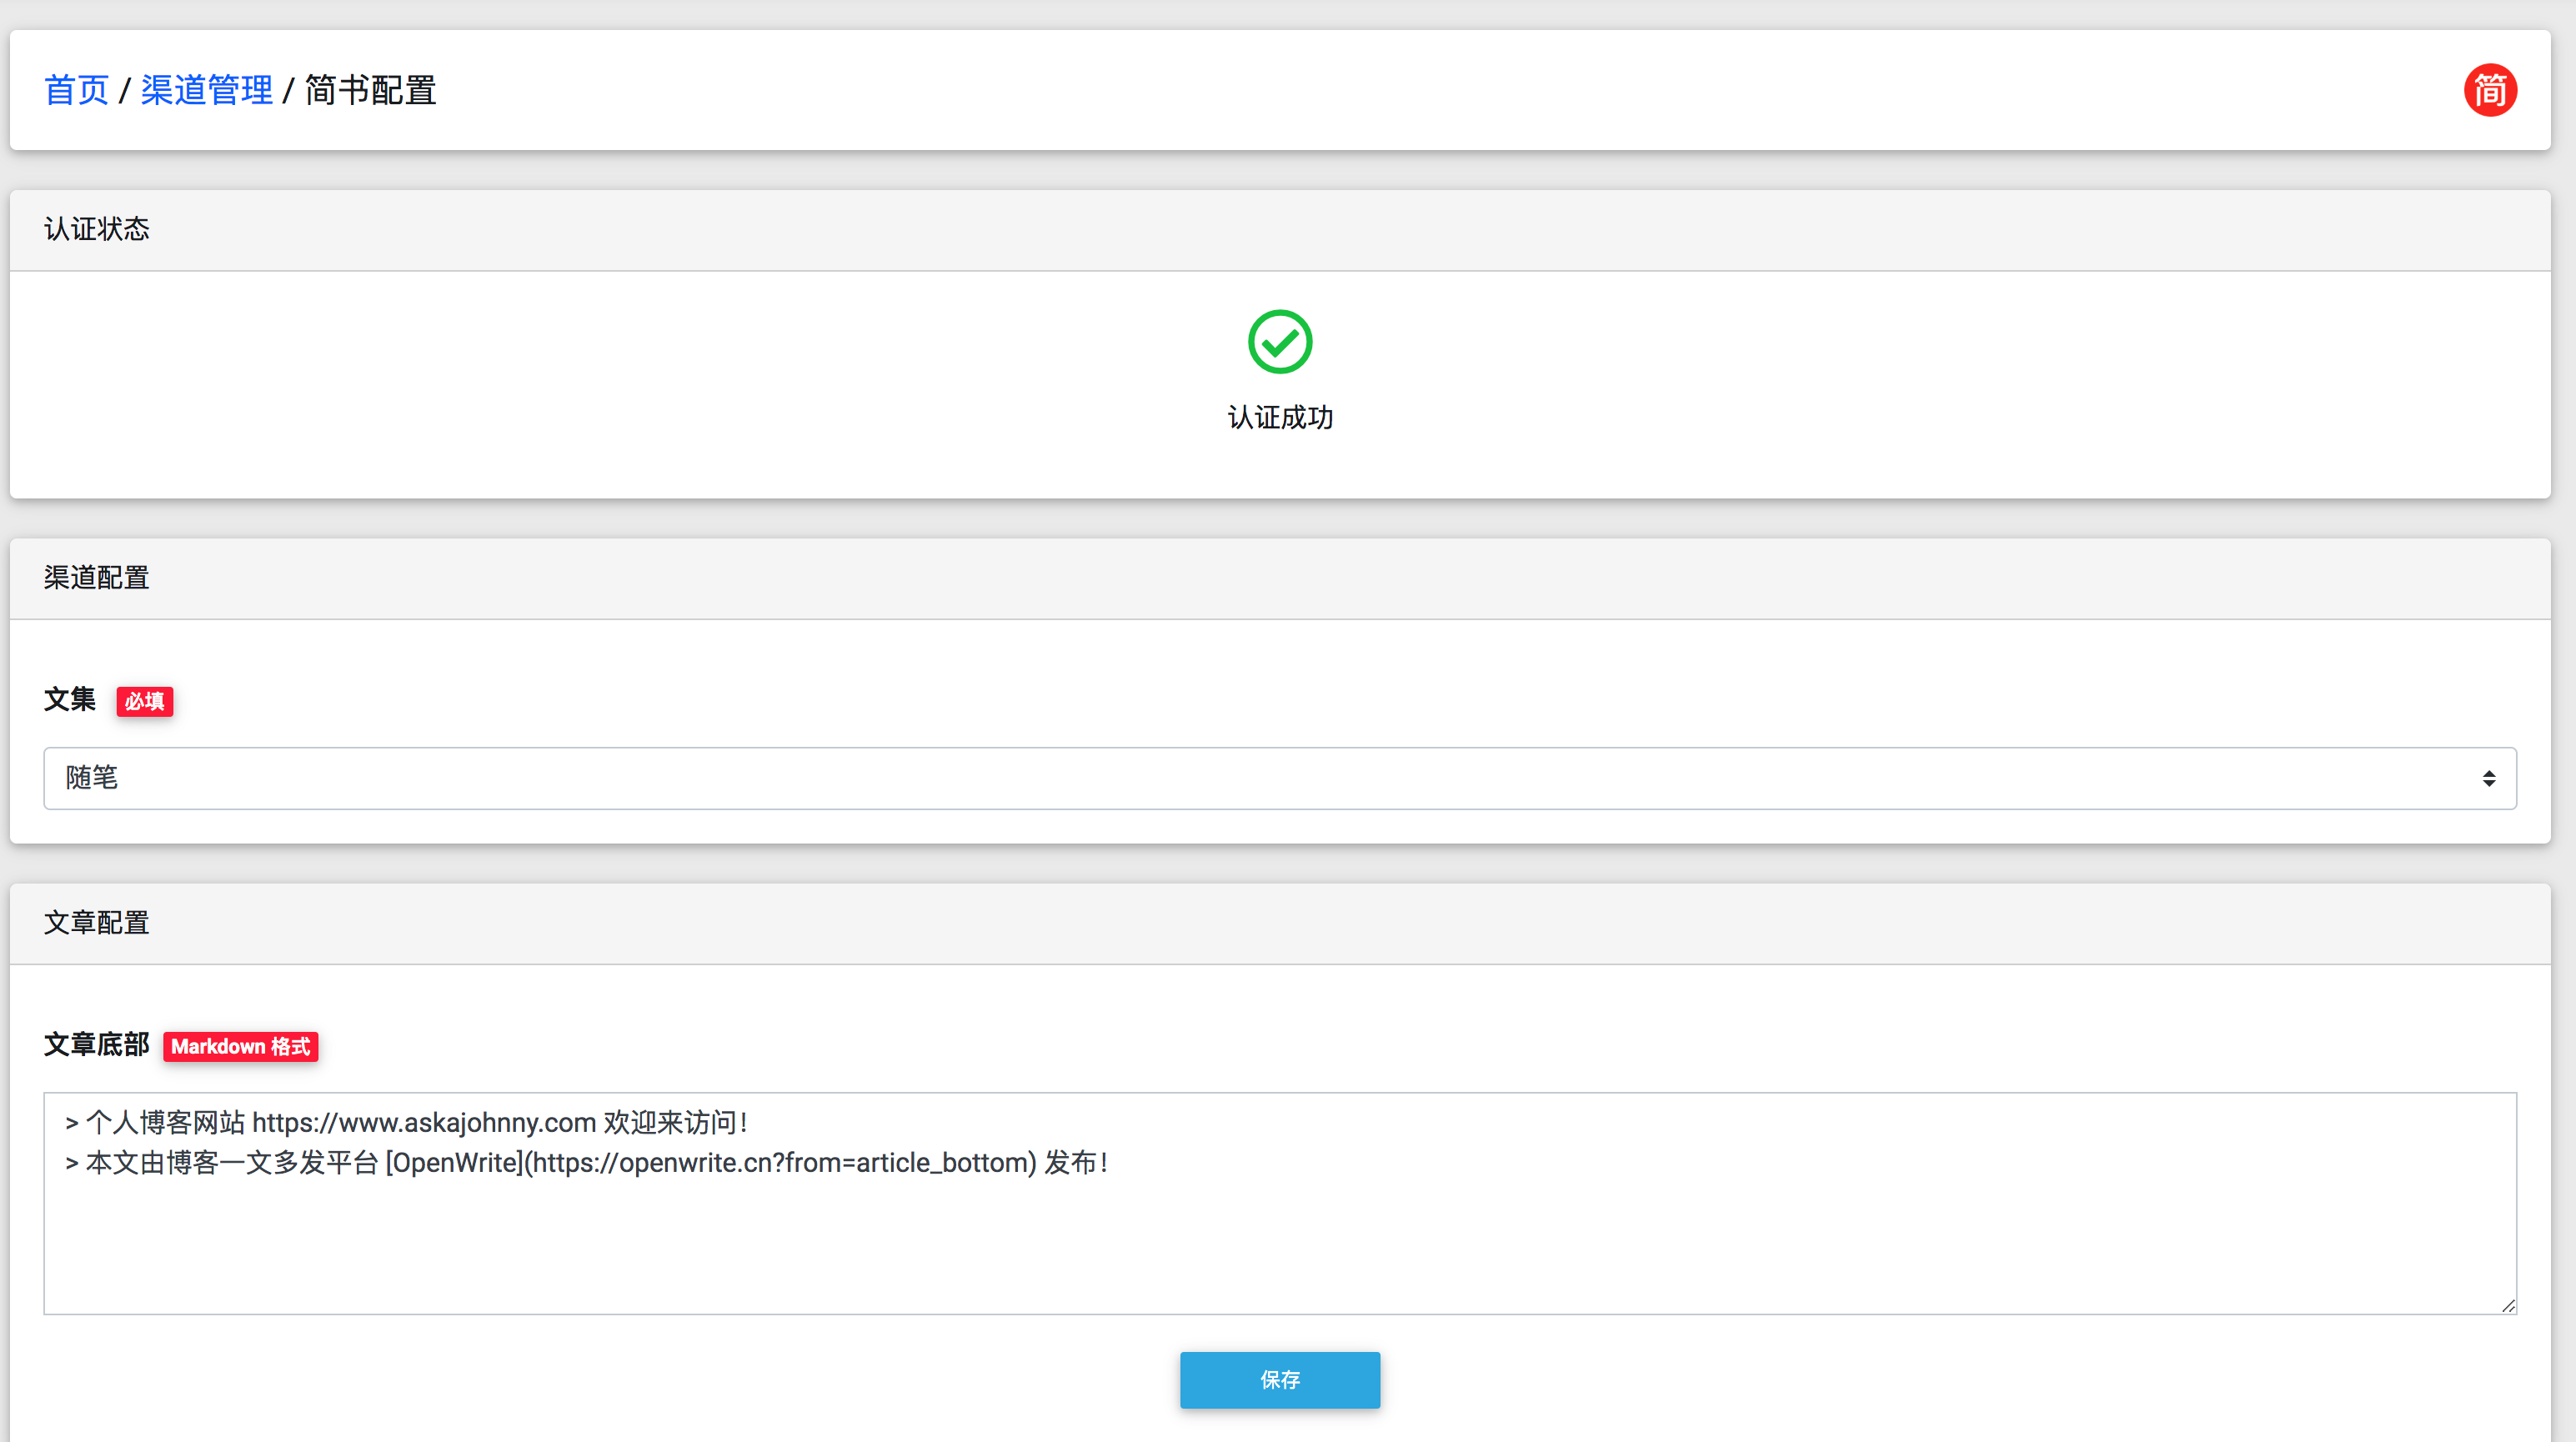Click the green 认证成功 checkmark icon
The height and width of the screenshot is (1442, 2576).
[x=1280, y=341]
